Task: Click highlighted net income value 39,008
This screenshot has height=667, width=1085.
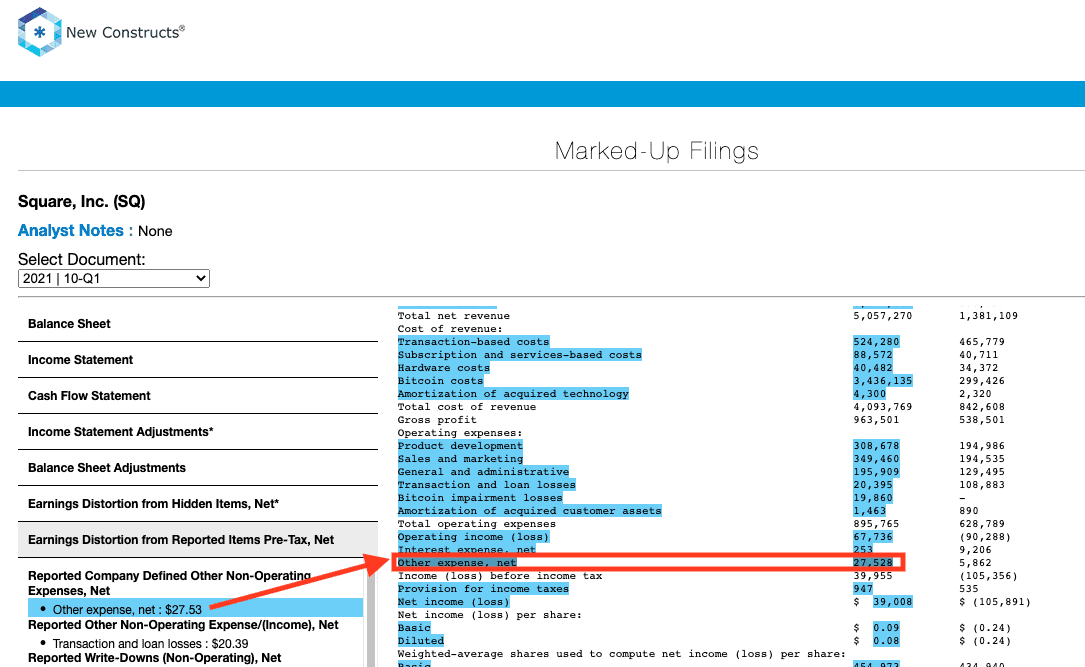Action: 893,602
